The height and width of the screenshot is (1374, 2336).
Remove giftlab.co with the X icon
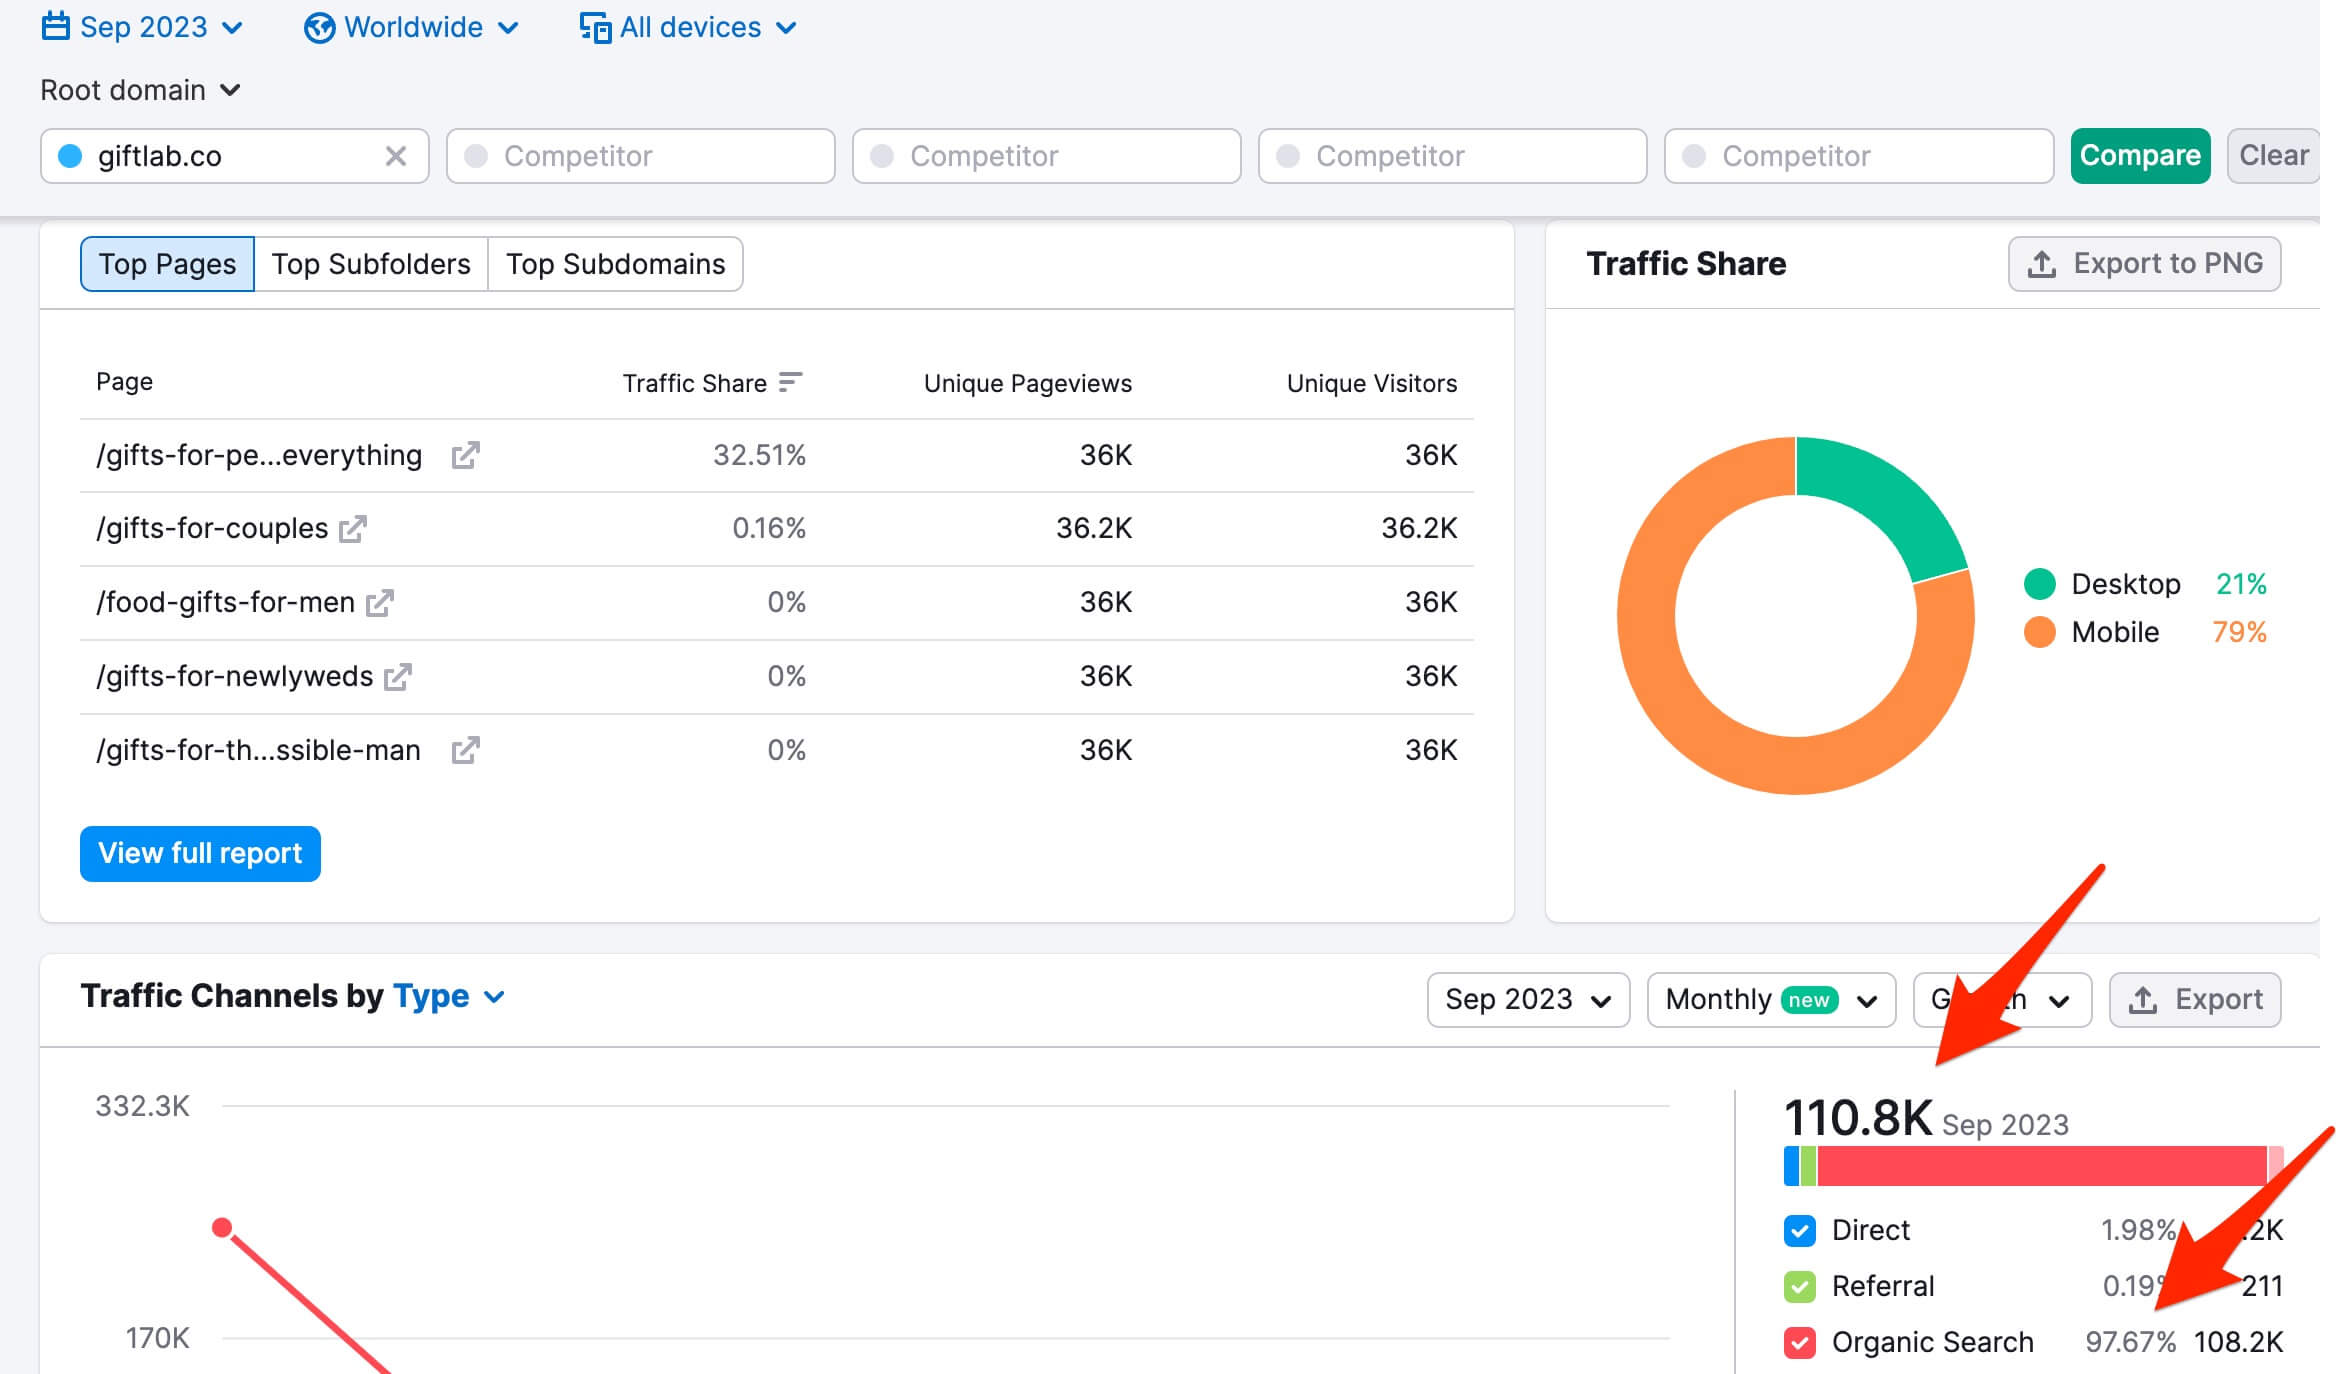point(396,156)
